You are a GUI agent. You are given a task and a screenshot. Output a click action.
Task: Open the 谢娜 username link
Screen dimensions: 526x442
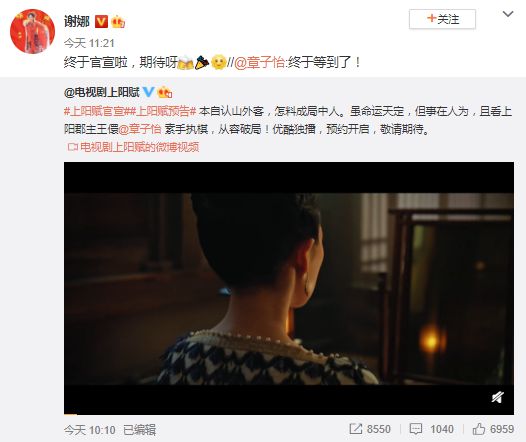[x=77, y=22]
